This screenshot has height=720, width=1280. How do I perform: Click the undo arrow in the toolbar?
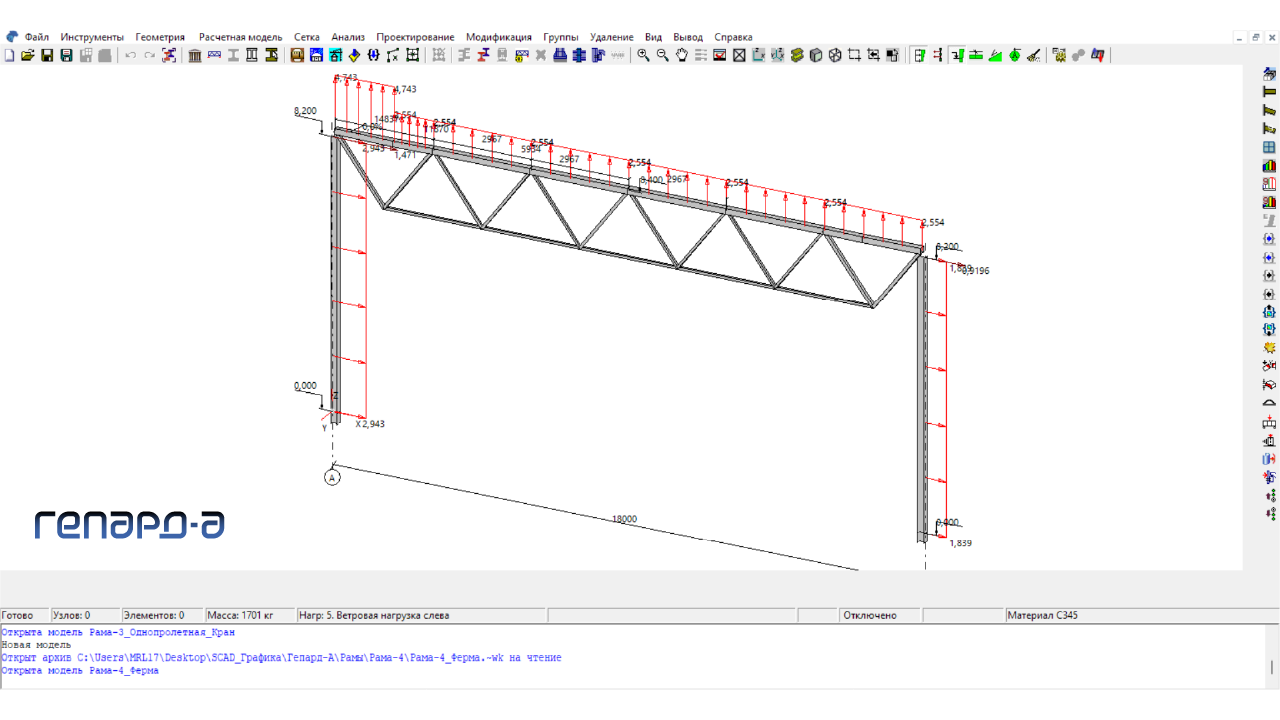[x=130, y=56]
